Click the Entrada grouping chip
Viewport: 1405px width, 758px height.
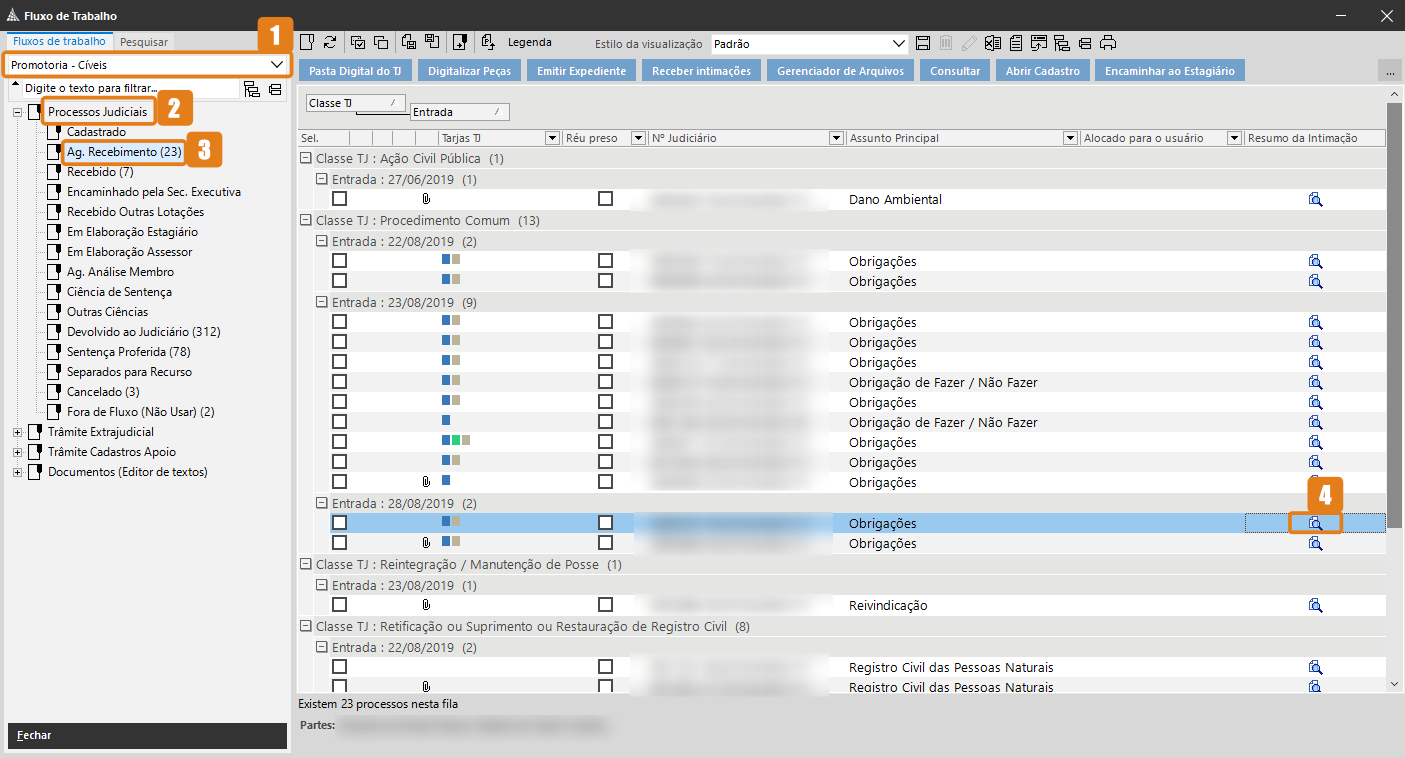(x=460, y=112)
